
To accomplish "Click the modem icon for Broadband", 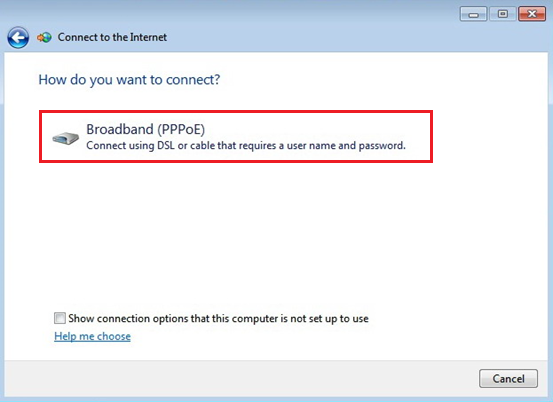I will [66, 138].
